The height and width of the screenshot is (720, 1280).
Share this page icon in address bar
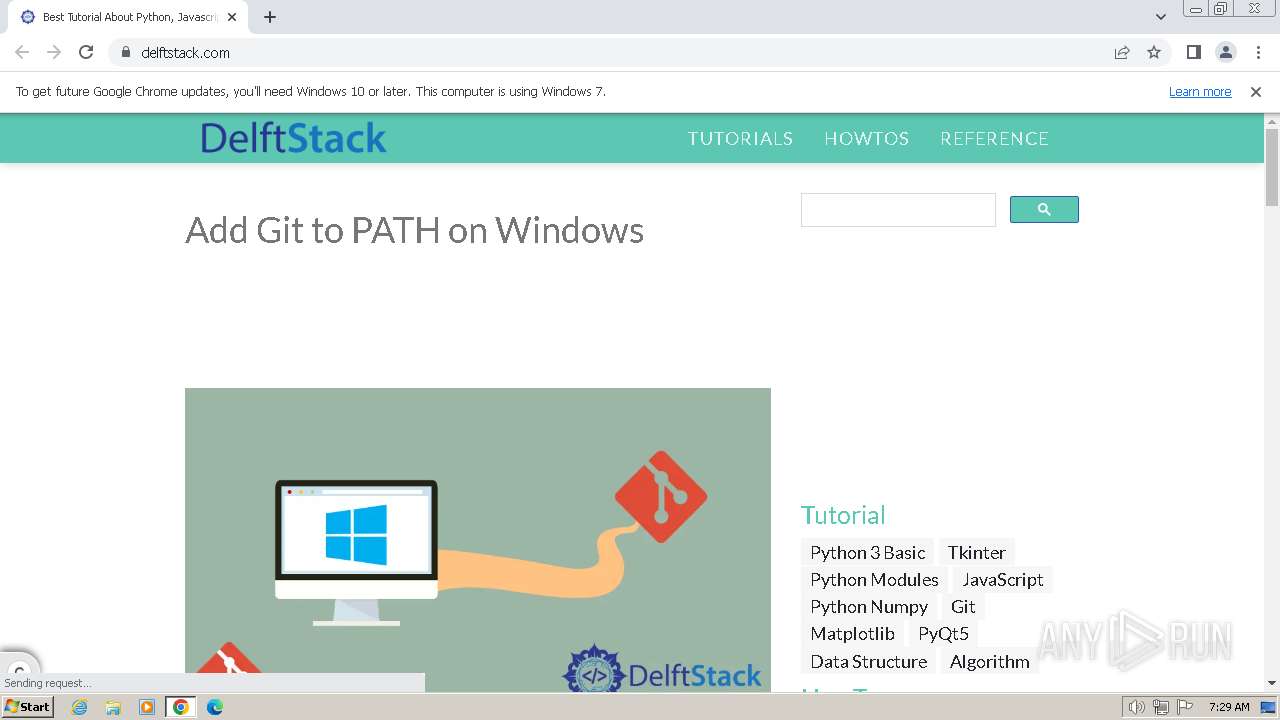pos(1122,52)
